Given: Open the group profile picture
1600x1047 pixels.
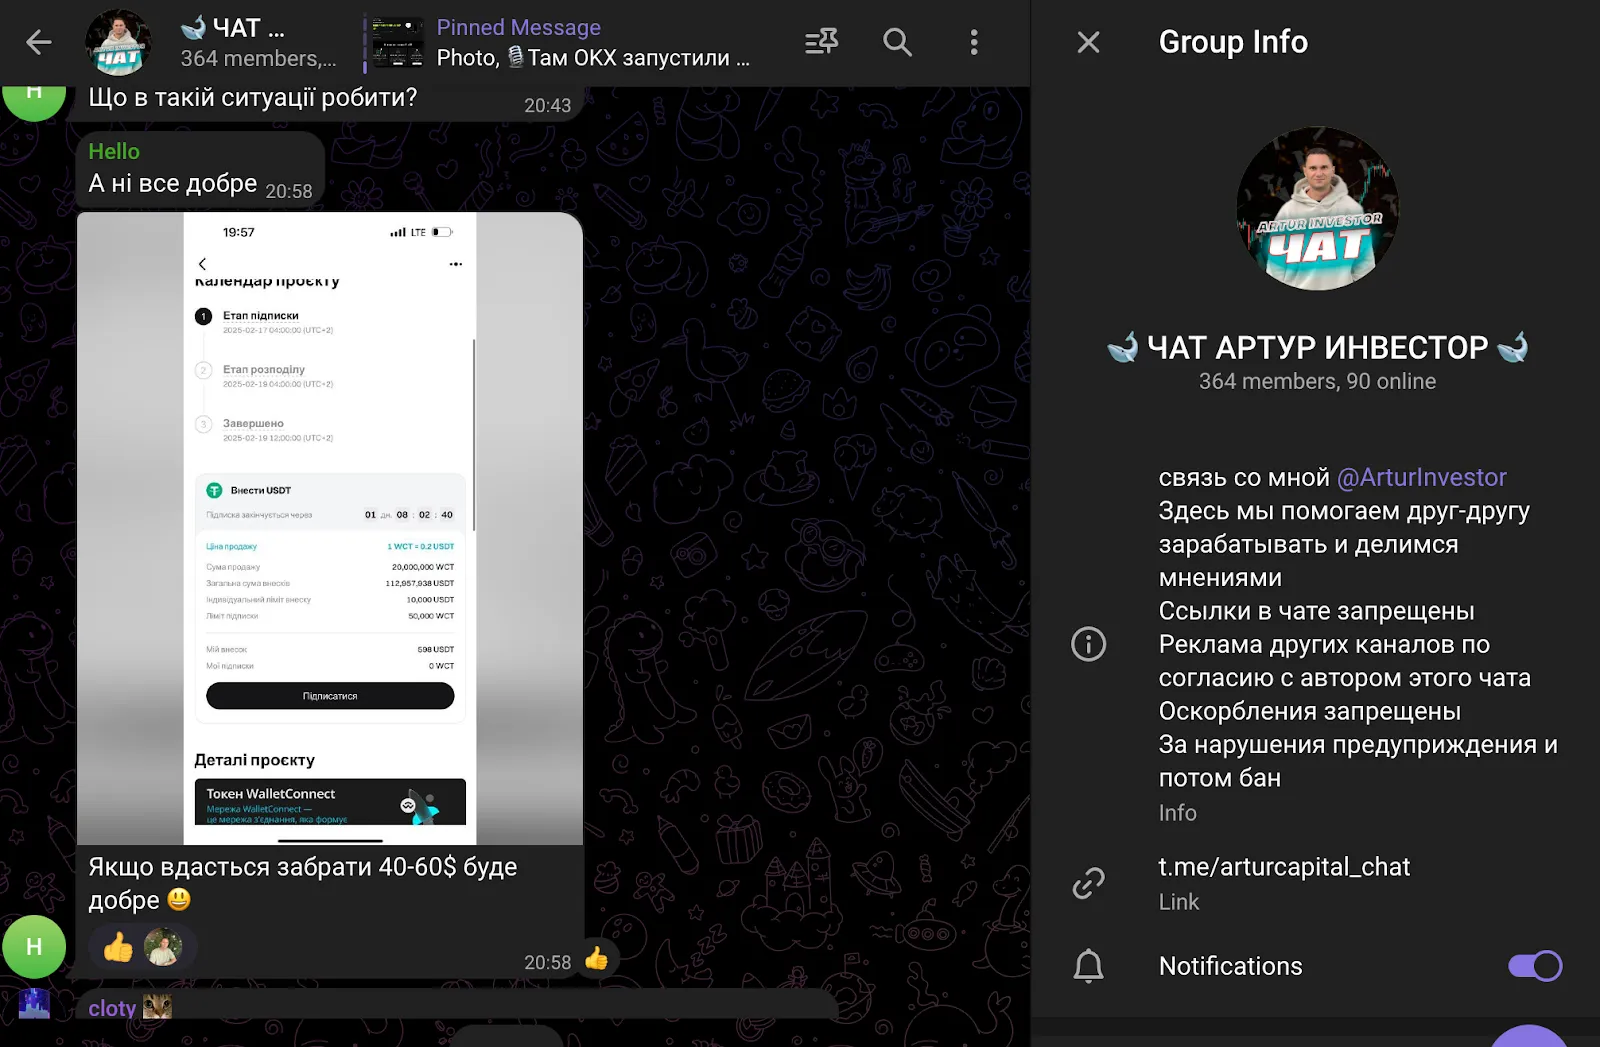Looking at the screenshot, I should [x=1317, y=208].
